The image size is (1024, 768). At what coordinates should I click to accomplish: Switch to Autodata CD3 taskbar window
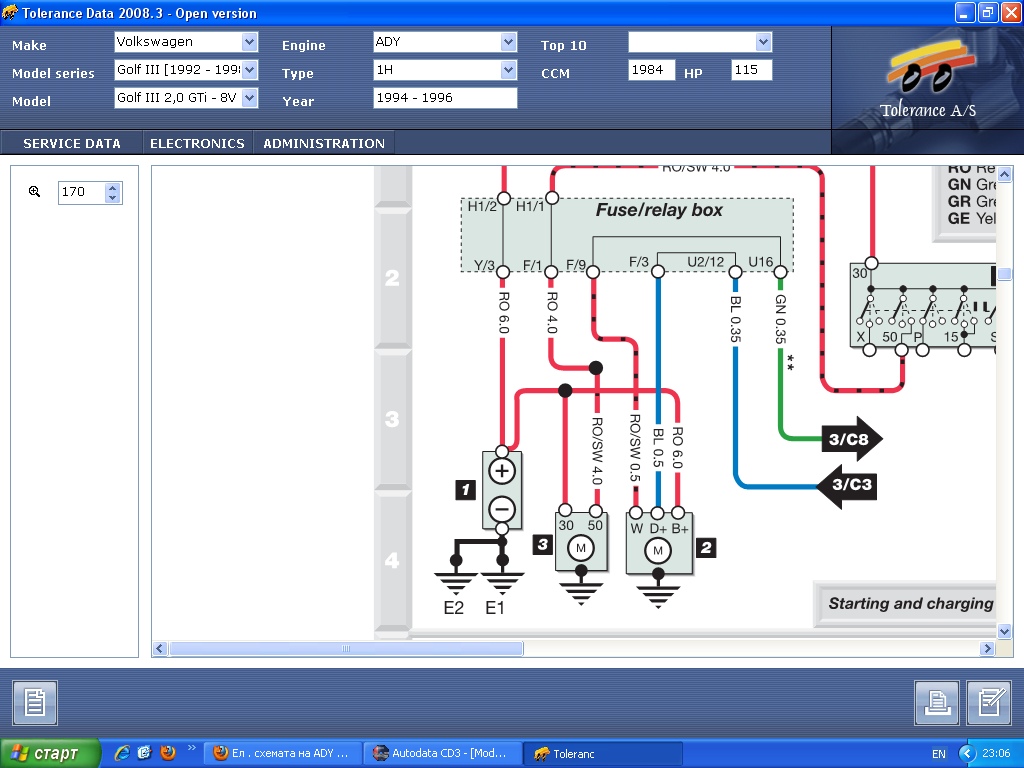pos(443,753)
